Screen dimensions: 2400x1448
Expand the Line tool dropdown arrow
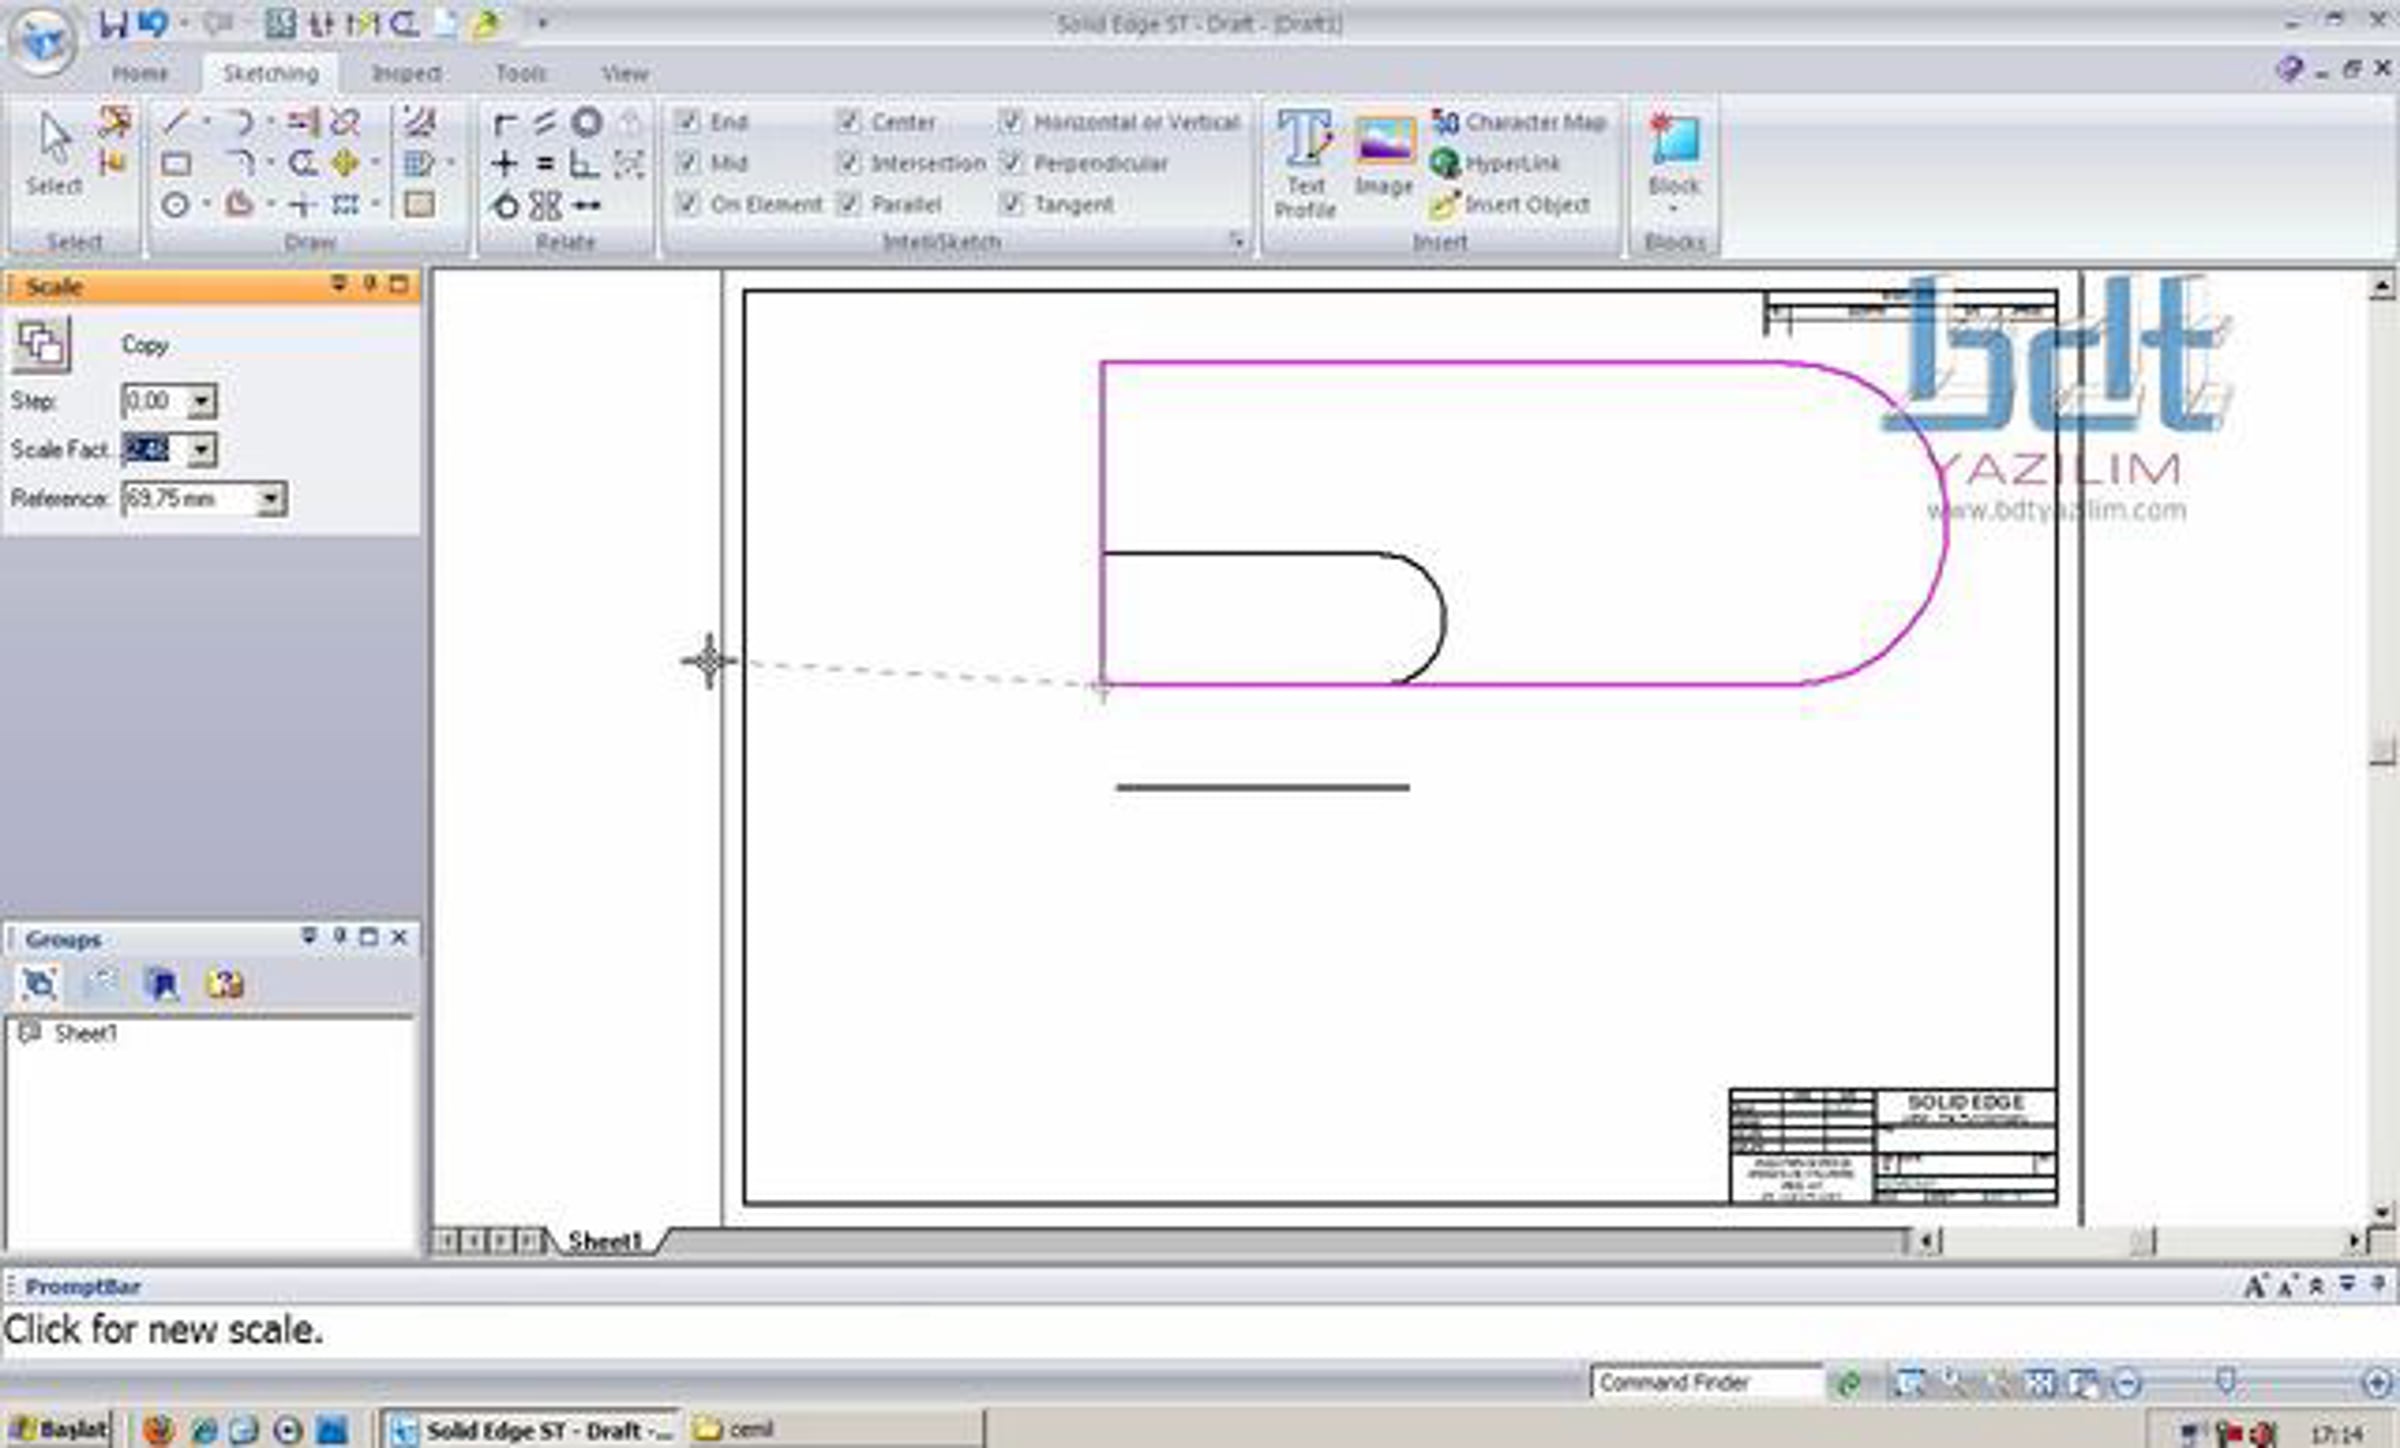(x=206, y=123)
